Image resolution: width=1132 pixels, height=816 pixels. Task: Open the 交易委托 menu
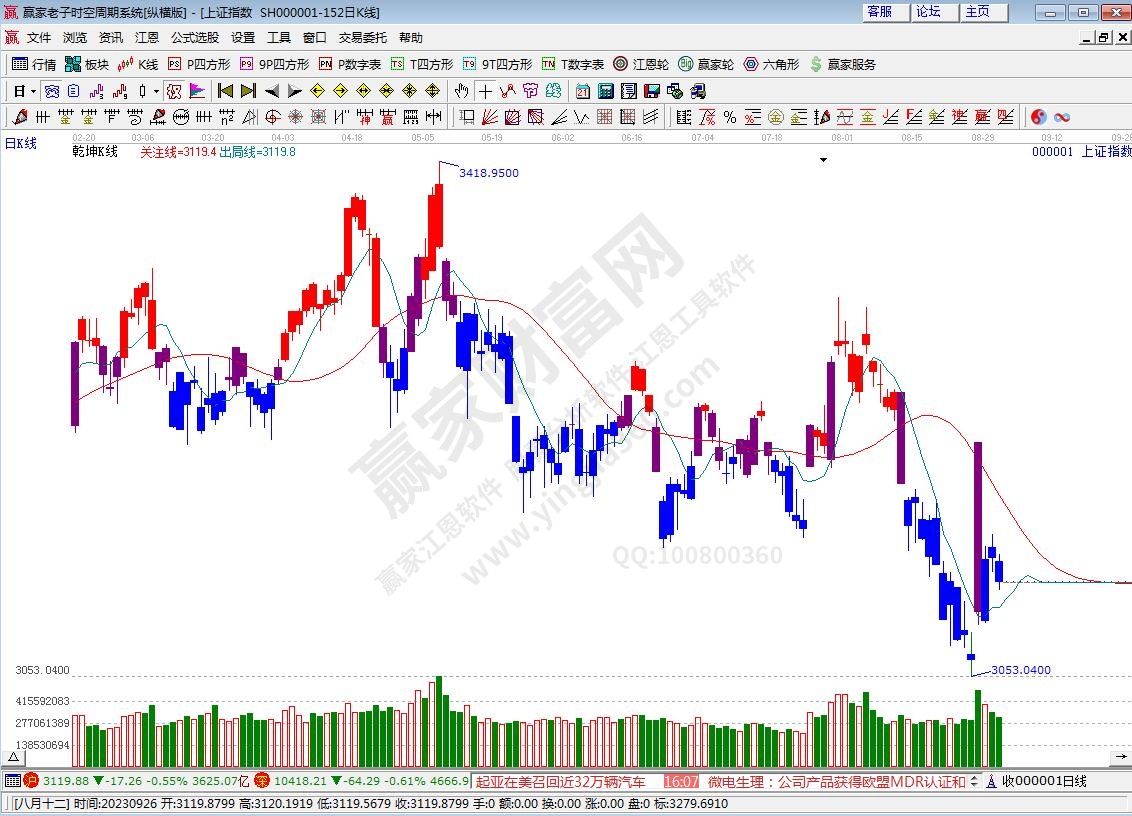(x=362, y=37)
